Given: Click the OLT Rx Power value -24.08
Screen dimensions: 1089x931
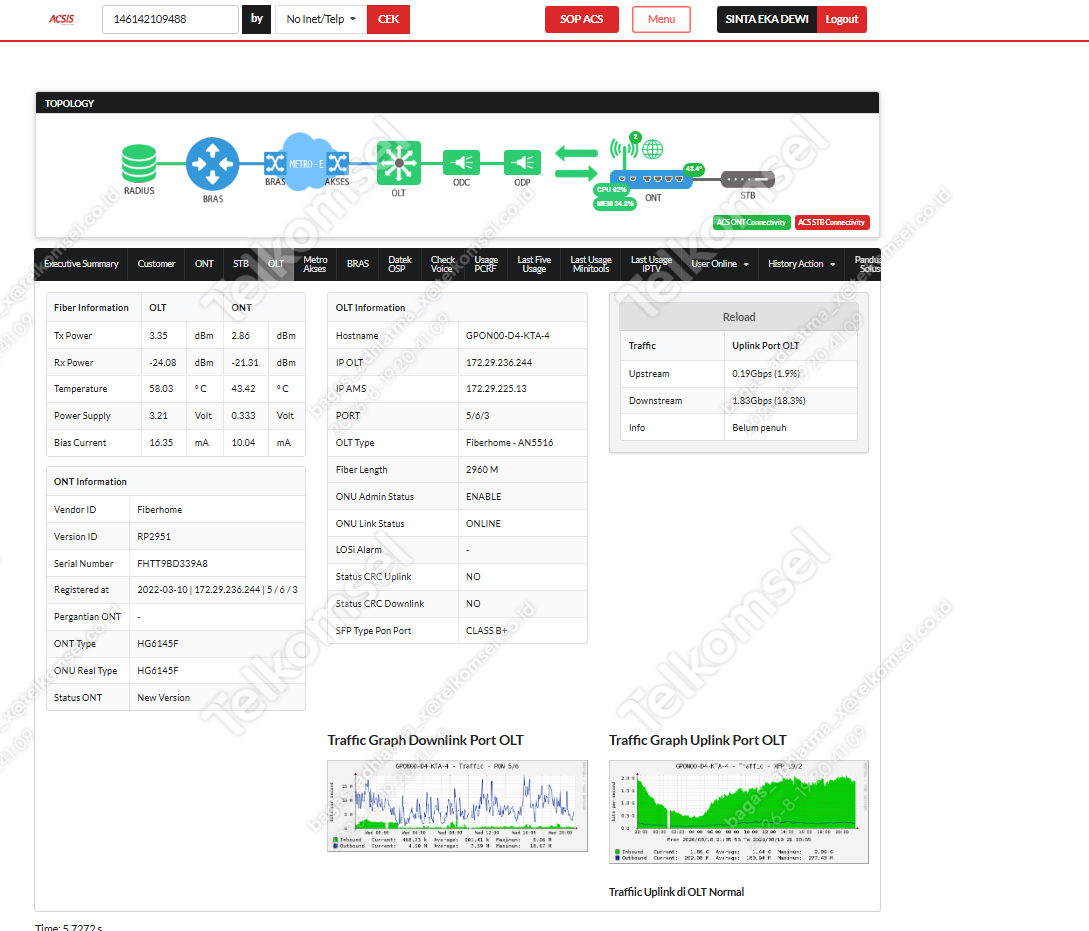Looking at the screenshot, I should (163, 362).
